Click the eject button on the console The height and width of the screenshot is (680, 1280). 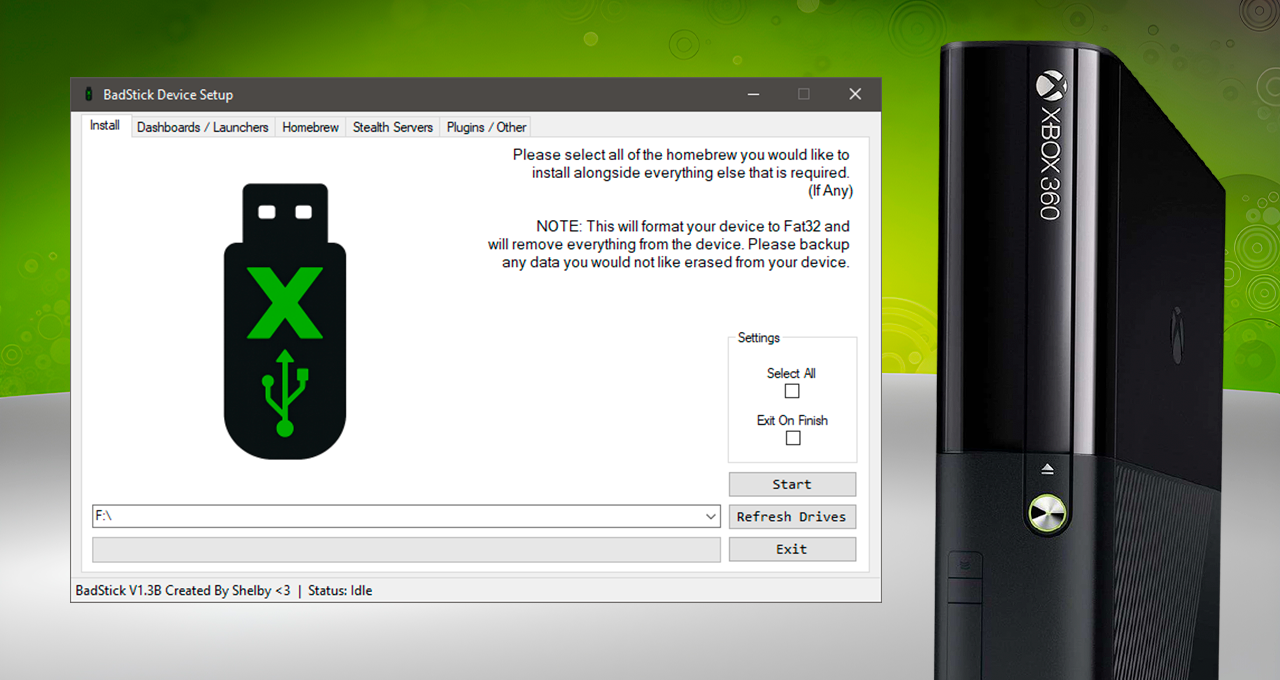pyautogui.click(x=1047, y=469)
